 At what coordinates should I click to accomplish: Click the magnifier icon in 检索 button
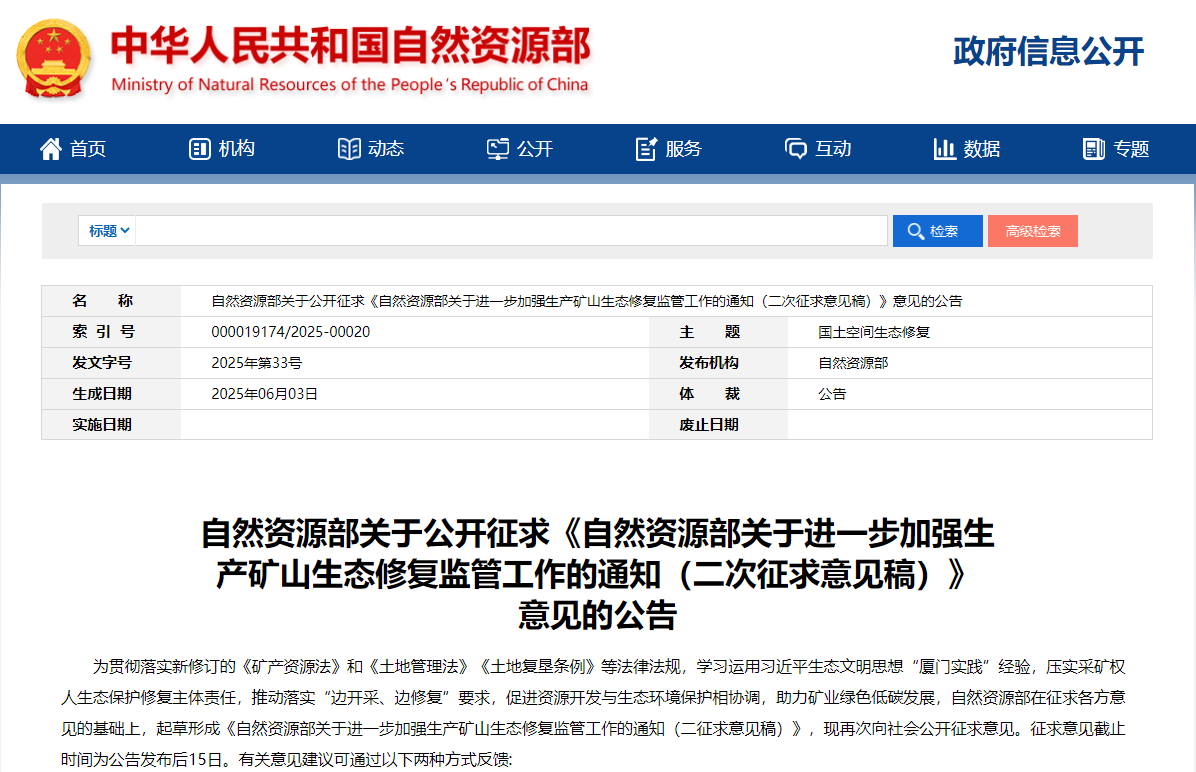[x=915, y=231]
